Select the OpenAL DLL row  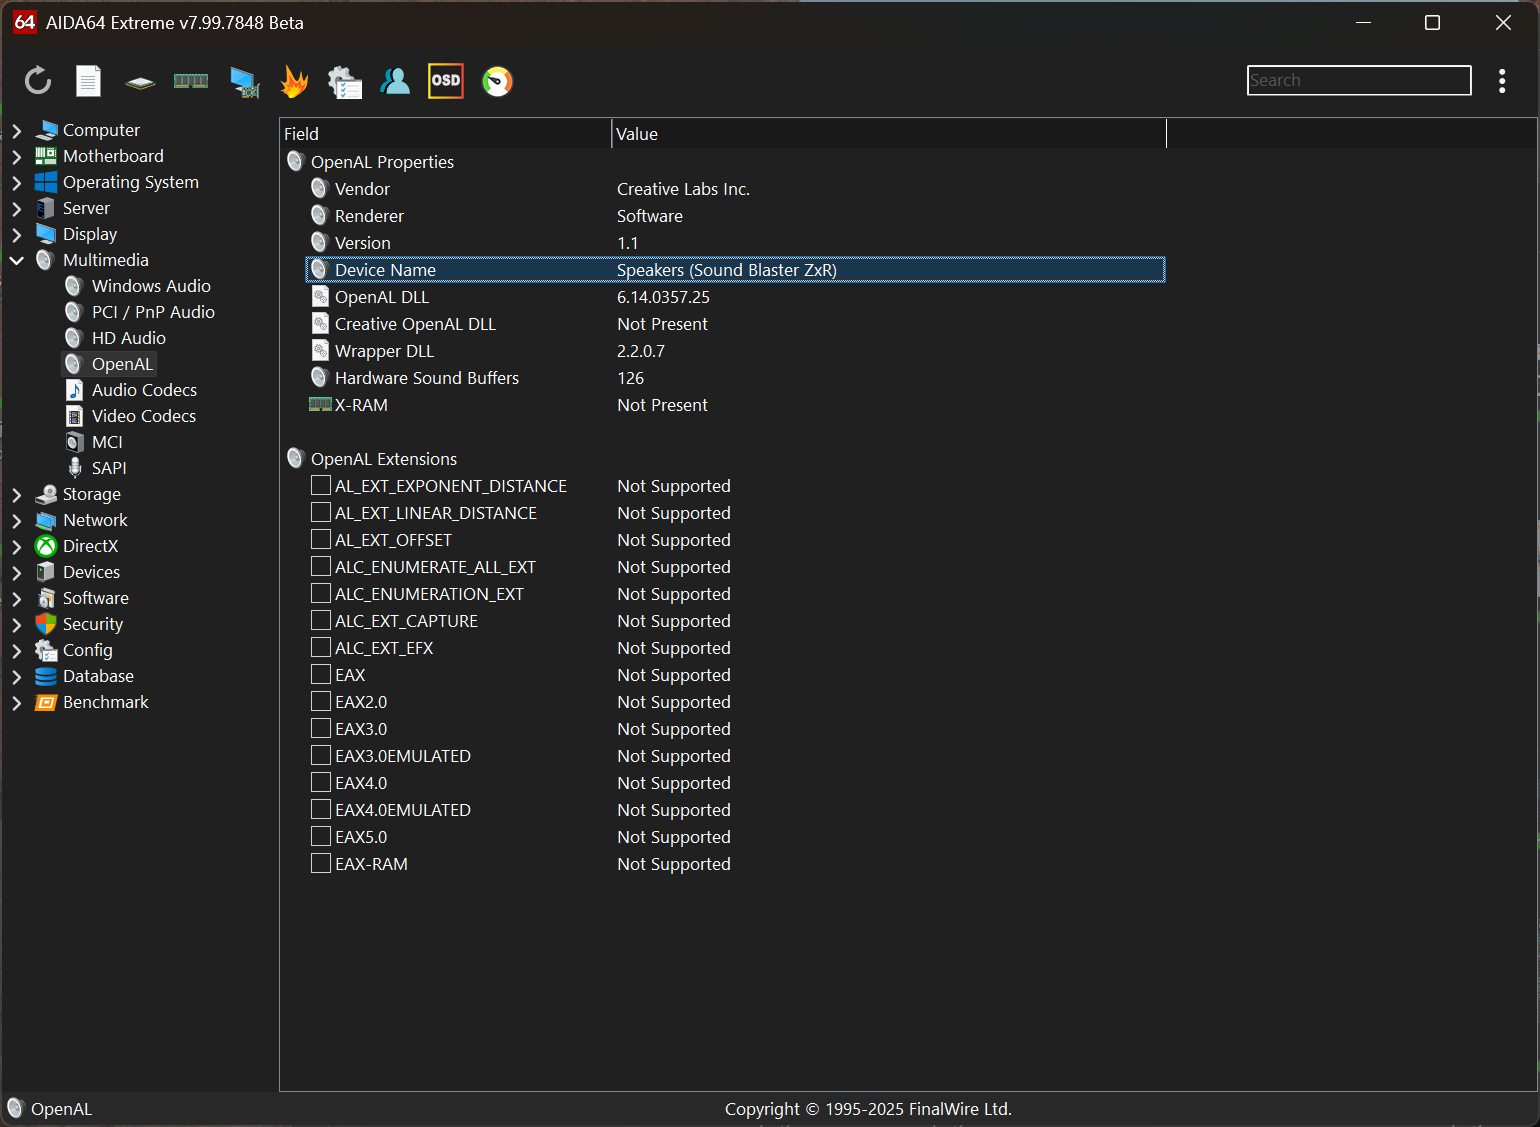pos(735,297)
